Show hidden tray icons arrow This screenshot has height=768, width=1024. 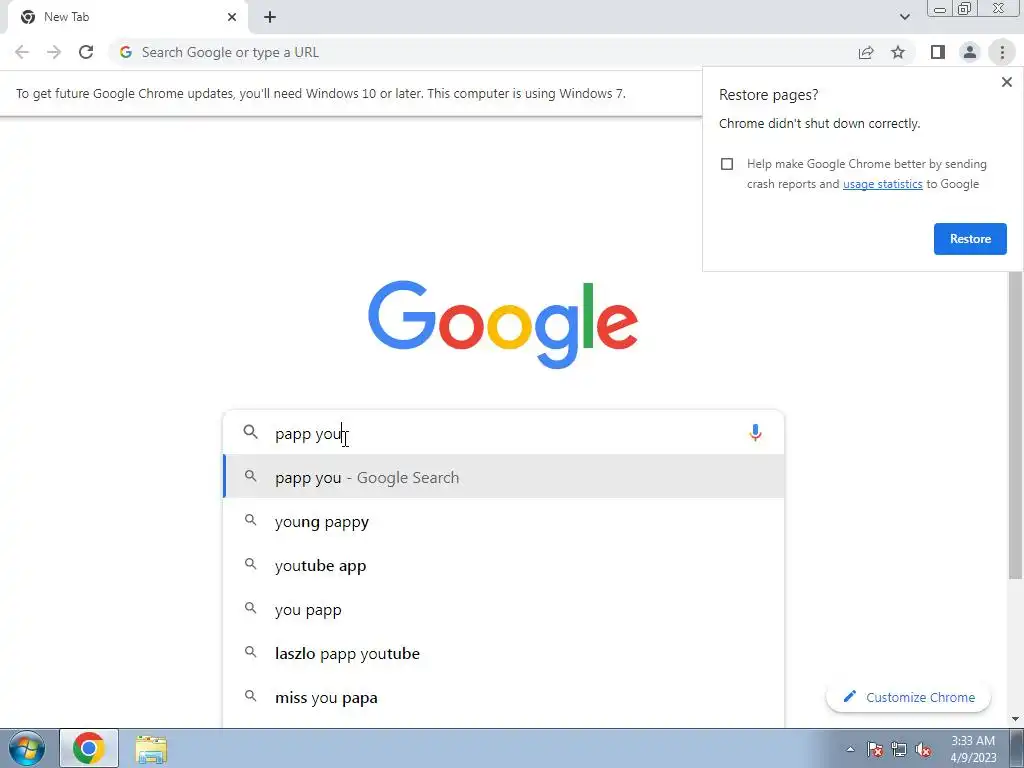point(850,749)
